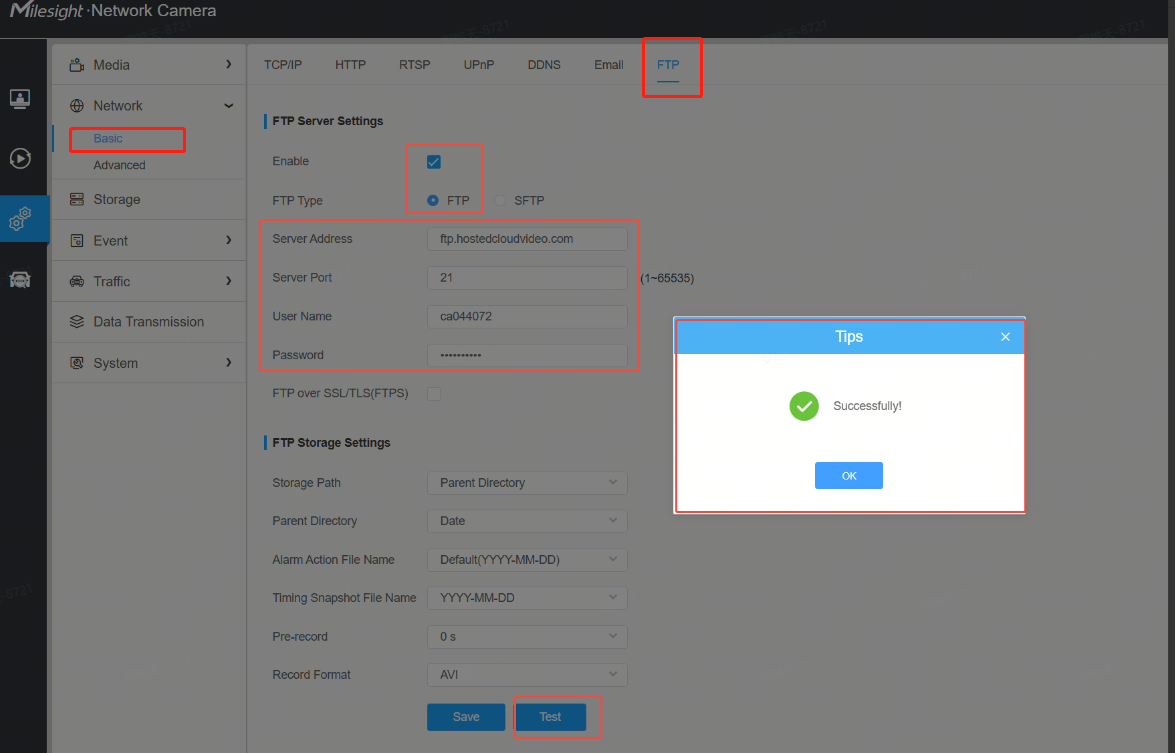Viewport: 1175px width, 753px height.
Task: Open the playback icon in left bar
Action: tap(19, 158)
